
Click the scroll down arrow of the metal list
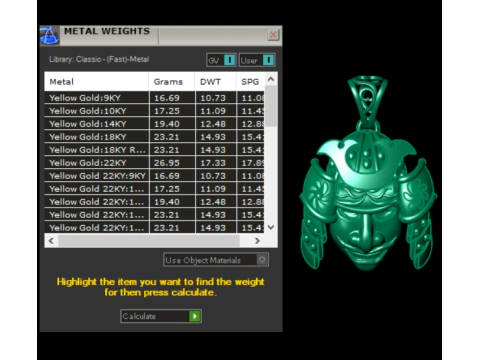[271, 227]
